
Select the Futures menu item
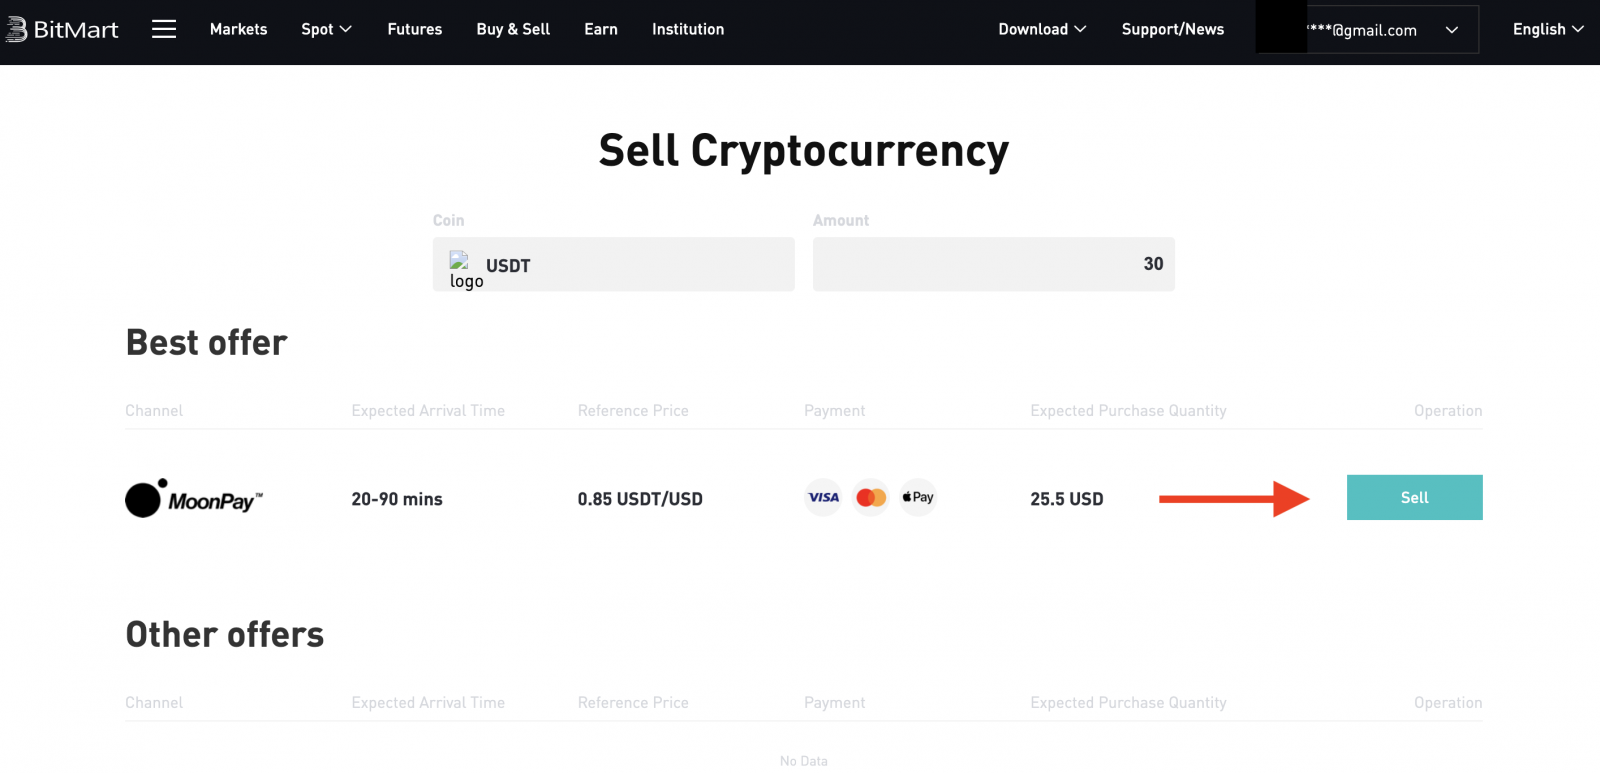point(414,29)
